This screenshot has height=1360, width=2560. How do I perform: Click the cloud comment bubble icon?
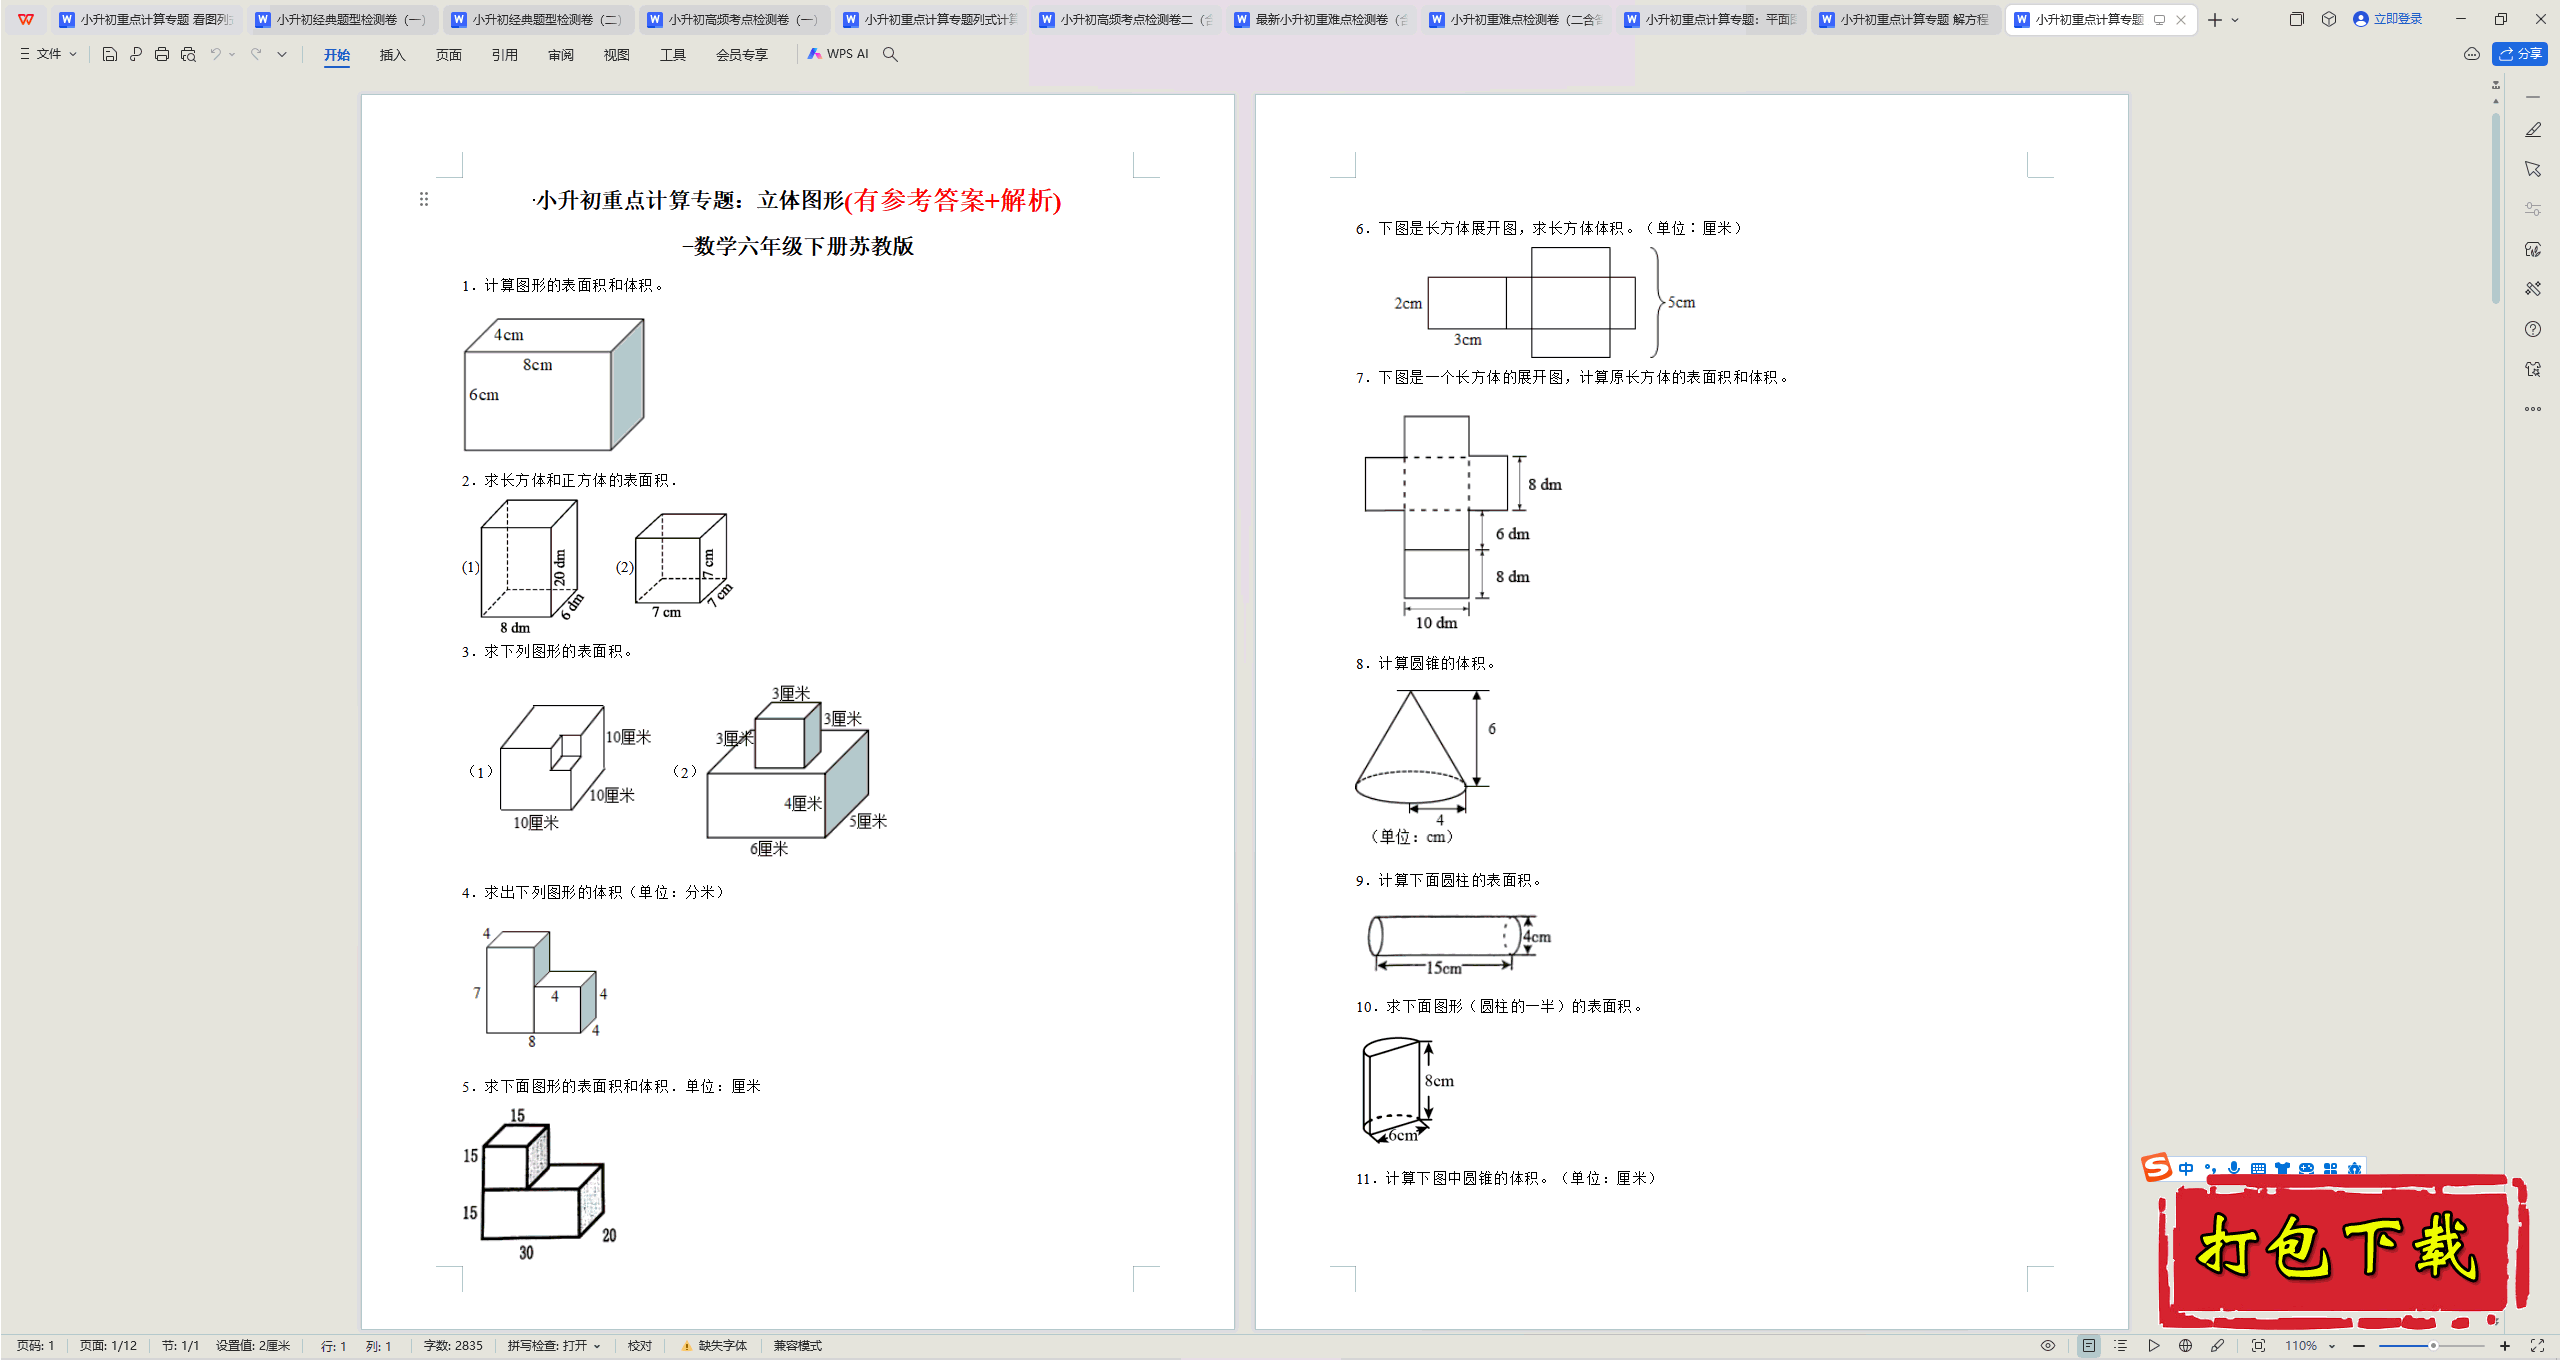pyautogui.click(x=2472, y=54)
